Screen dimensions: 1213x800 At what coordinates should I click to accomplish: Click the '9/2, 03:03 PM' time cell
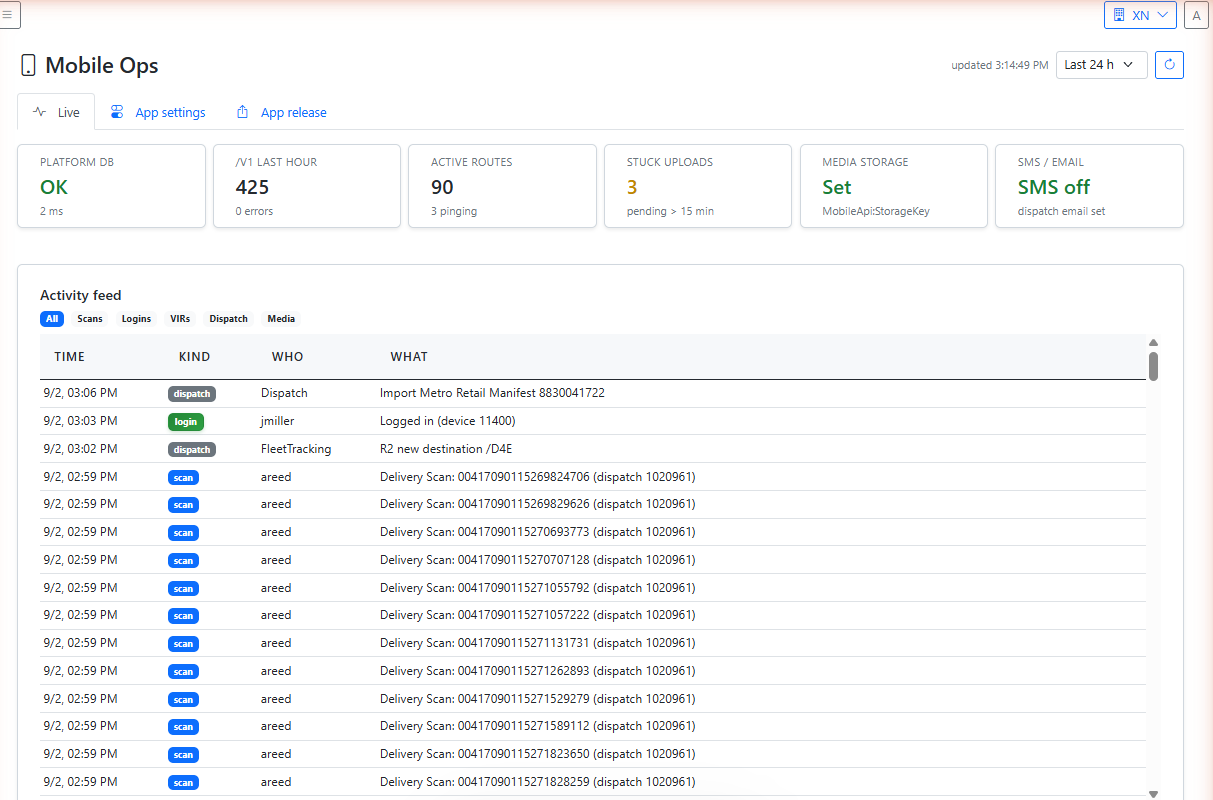click(x=81, y=421)
